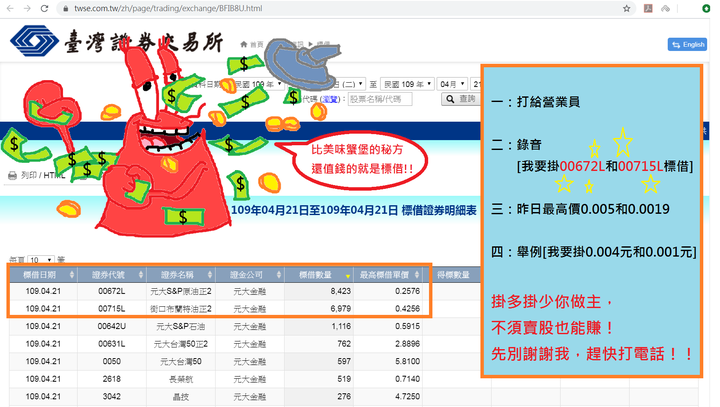Open the end month 04月 dropdown
The height and width of the screenshot is (407, 720).
coord(452,84)
